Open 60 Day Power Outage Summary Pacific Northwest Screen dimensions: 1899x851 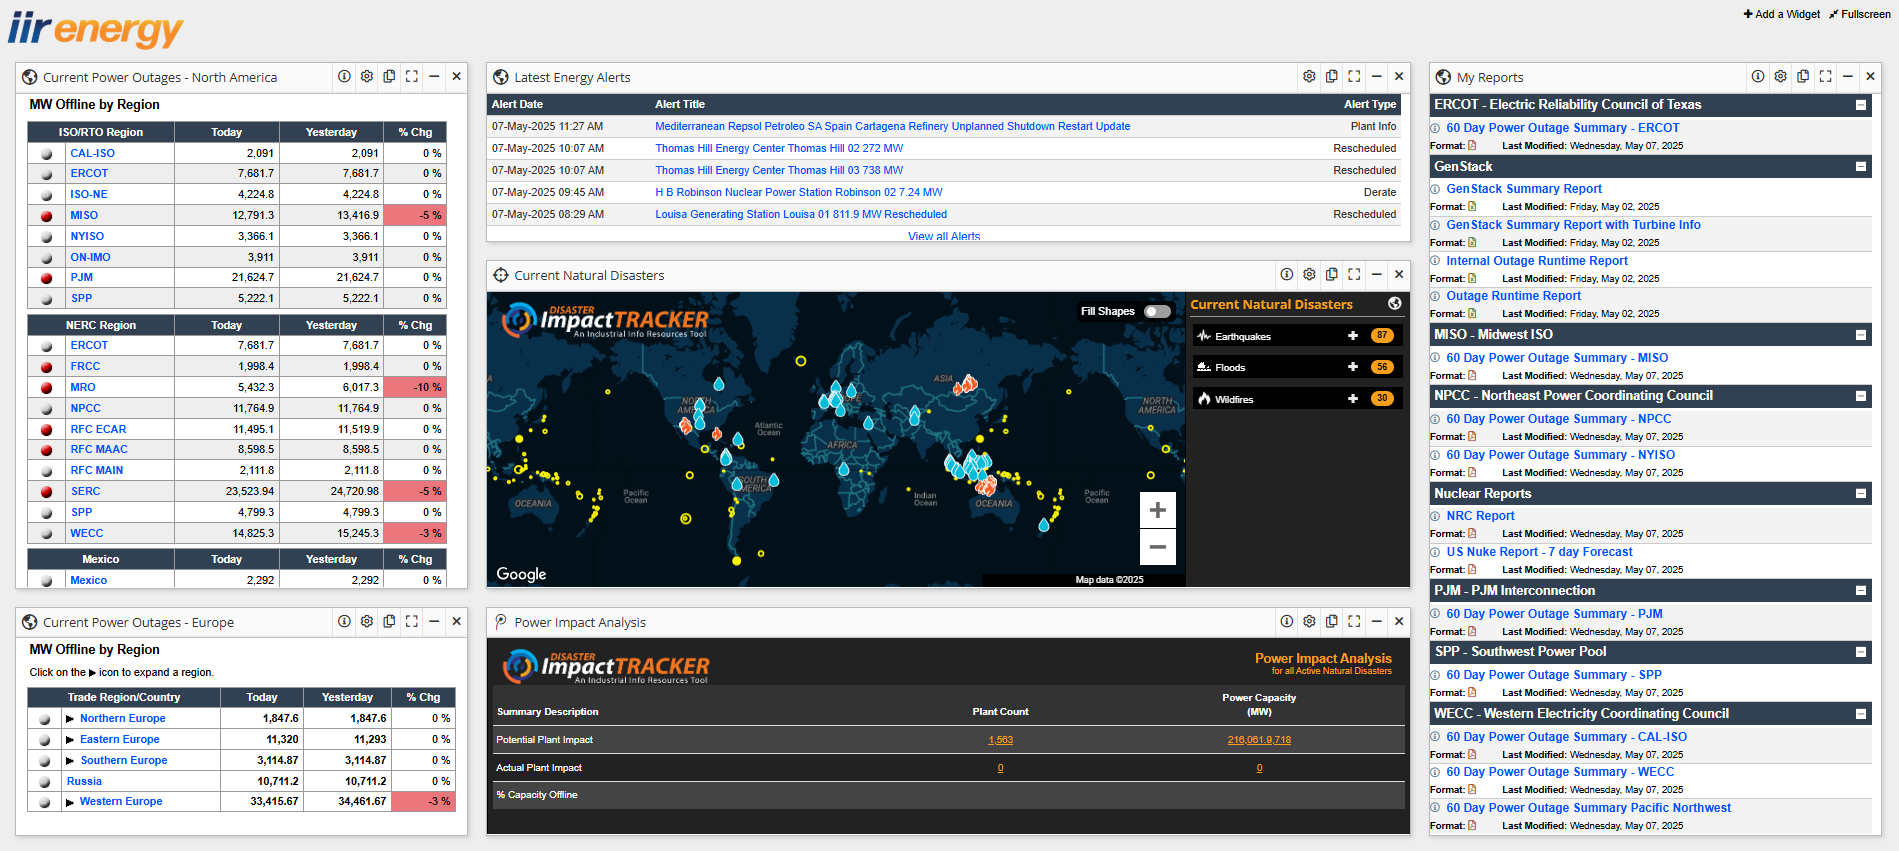click(1588, 808)
